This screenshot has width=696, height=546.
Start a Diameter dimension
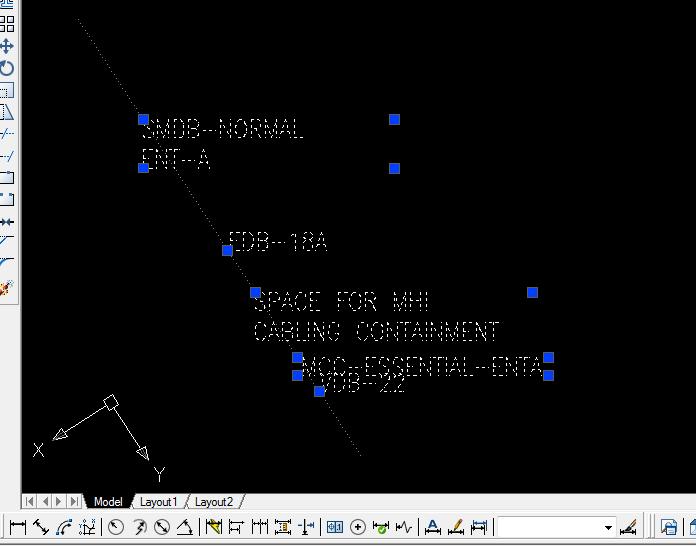click(162, 527)
